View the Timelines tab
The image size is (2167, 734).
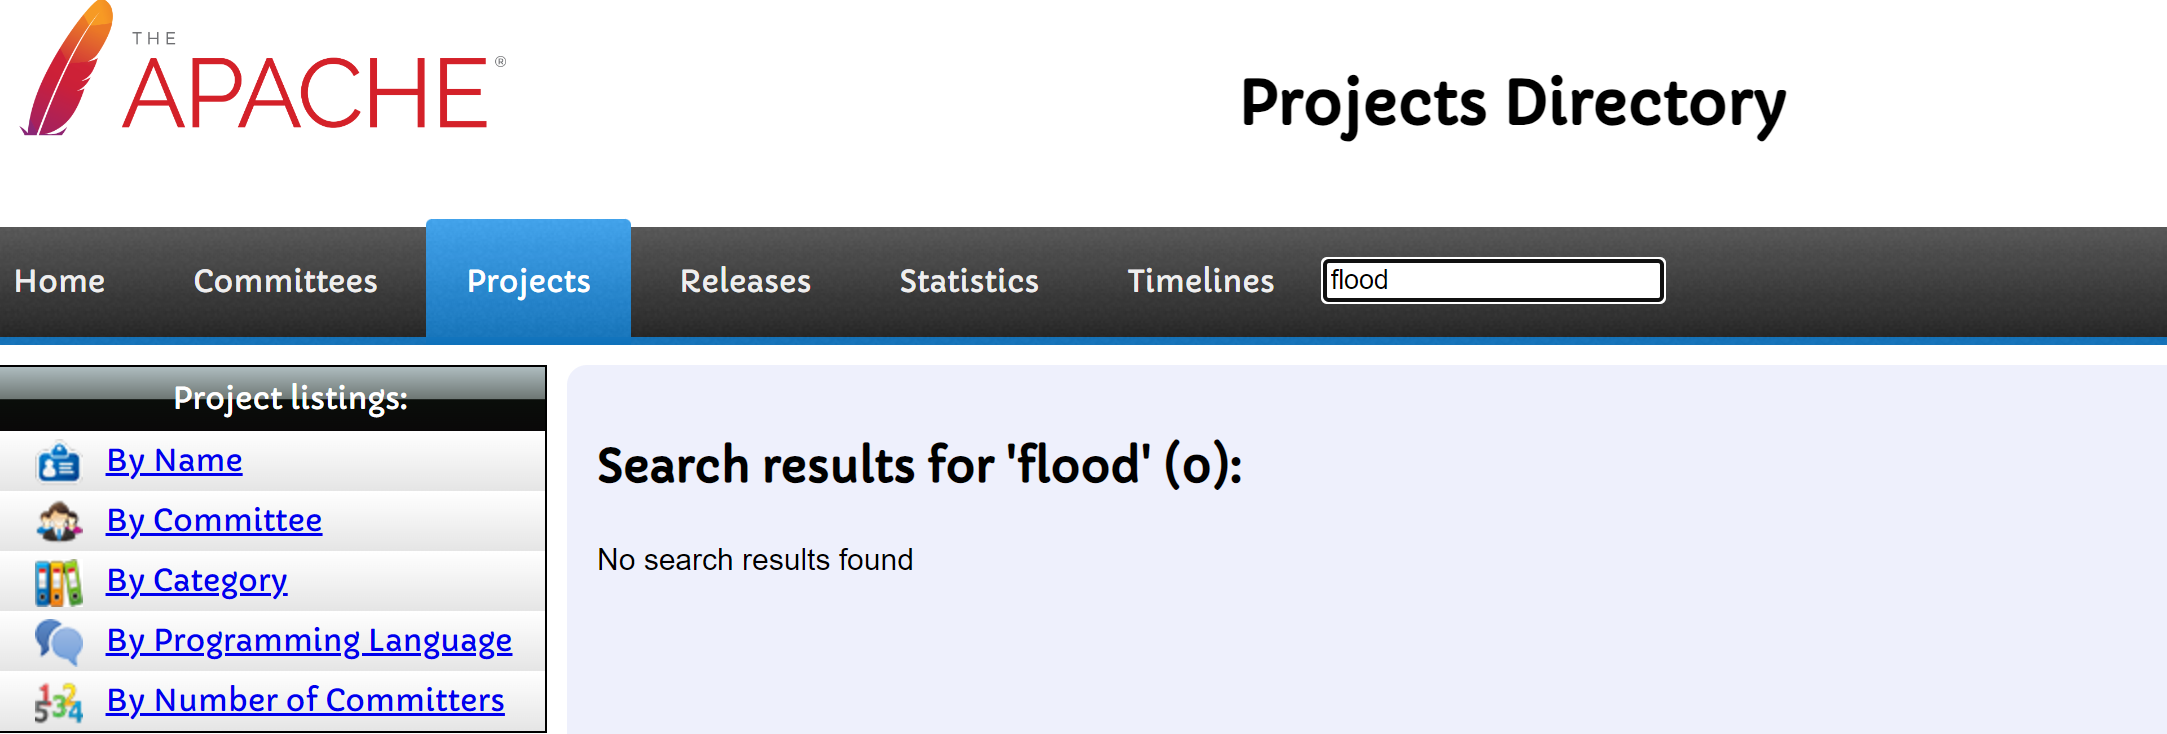(1200, 282)
